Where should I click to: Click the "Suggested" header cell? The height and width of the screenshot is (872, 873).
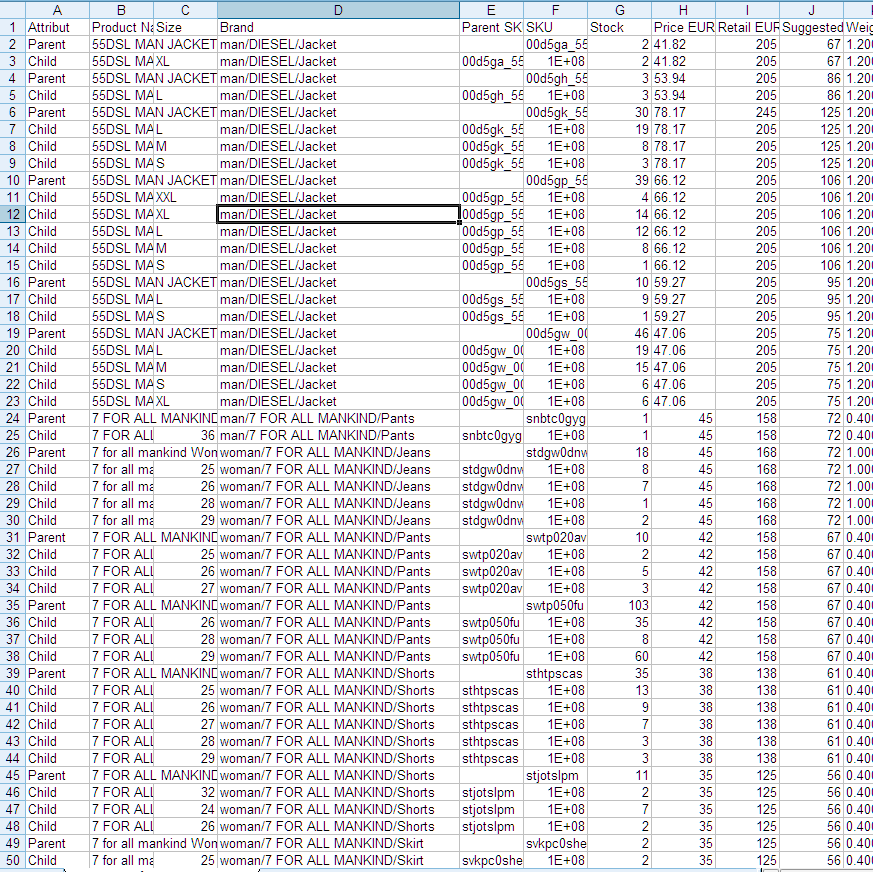(x=812, y=27)
